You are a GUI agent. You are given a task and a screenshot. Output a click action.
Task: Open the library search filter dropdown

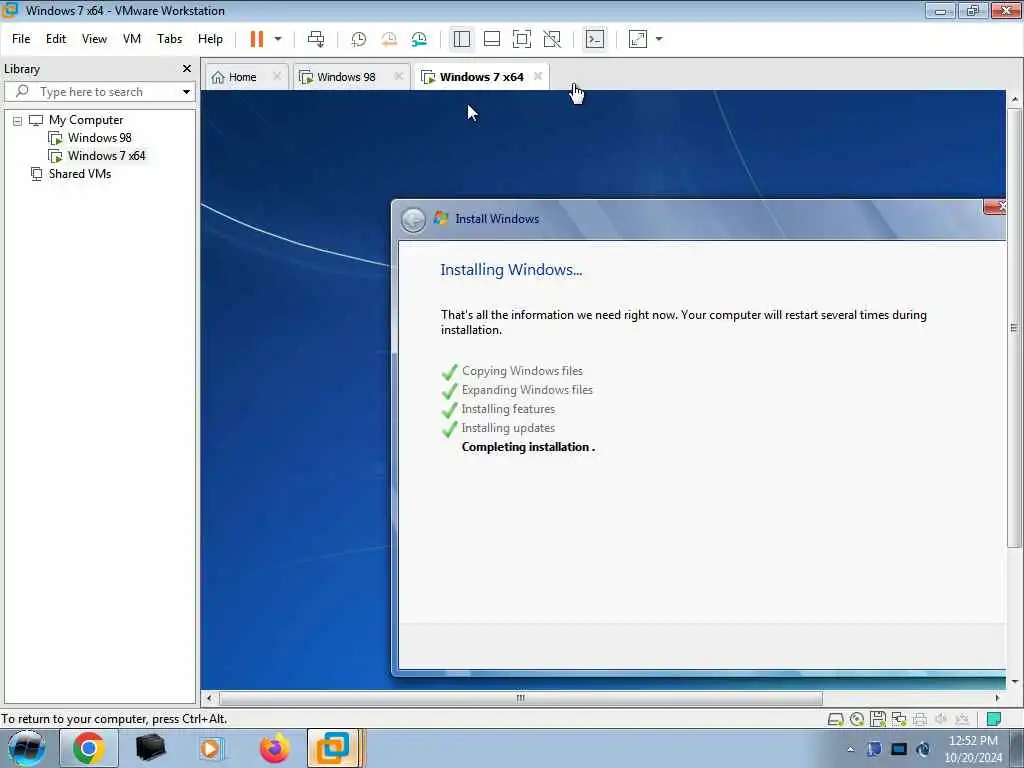[186, 92]
